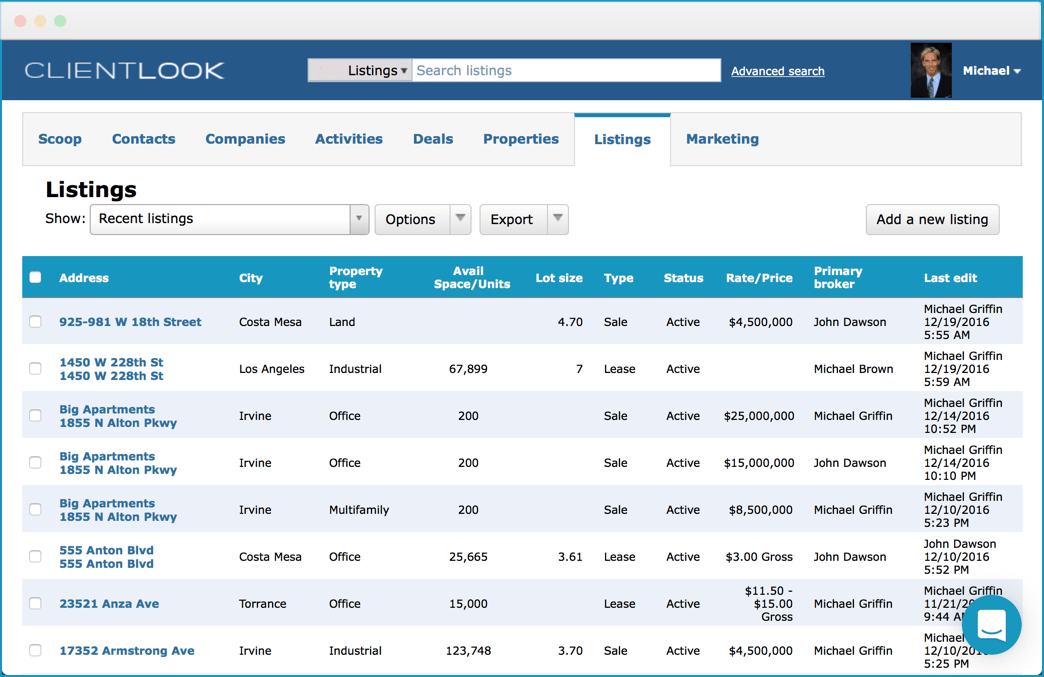Open the Deals tab
This screenshot has height=677, width=1044.
(x=433, y=139)
